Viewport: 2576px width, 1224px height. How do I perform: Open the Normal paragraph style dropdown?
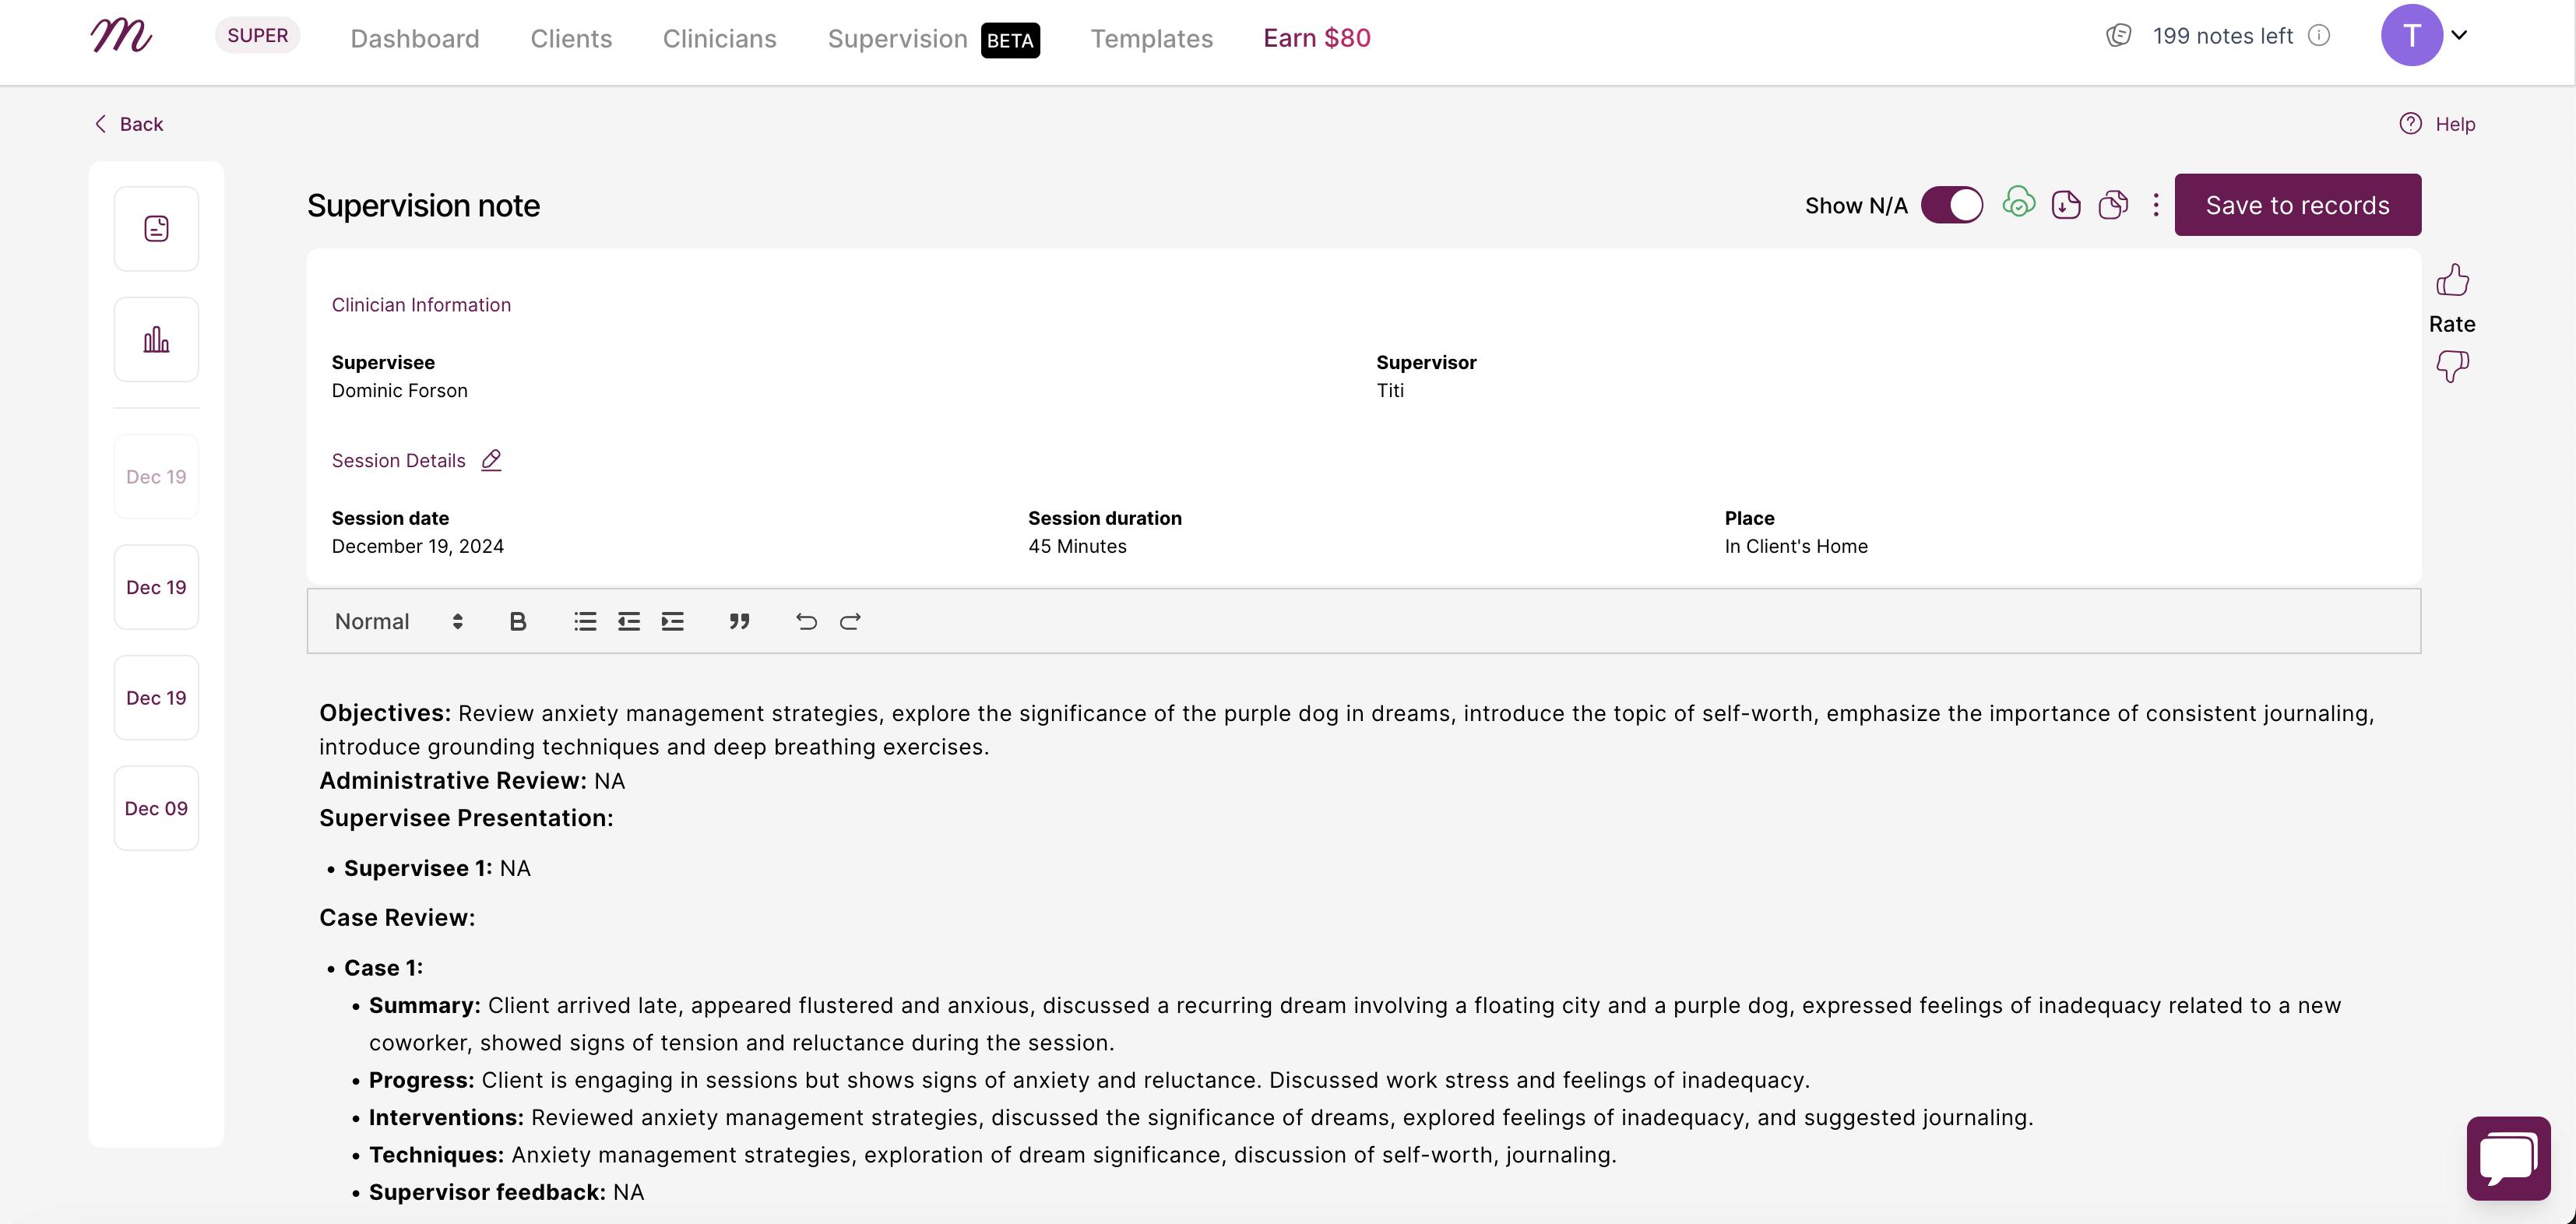[x=396, y=621]
